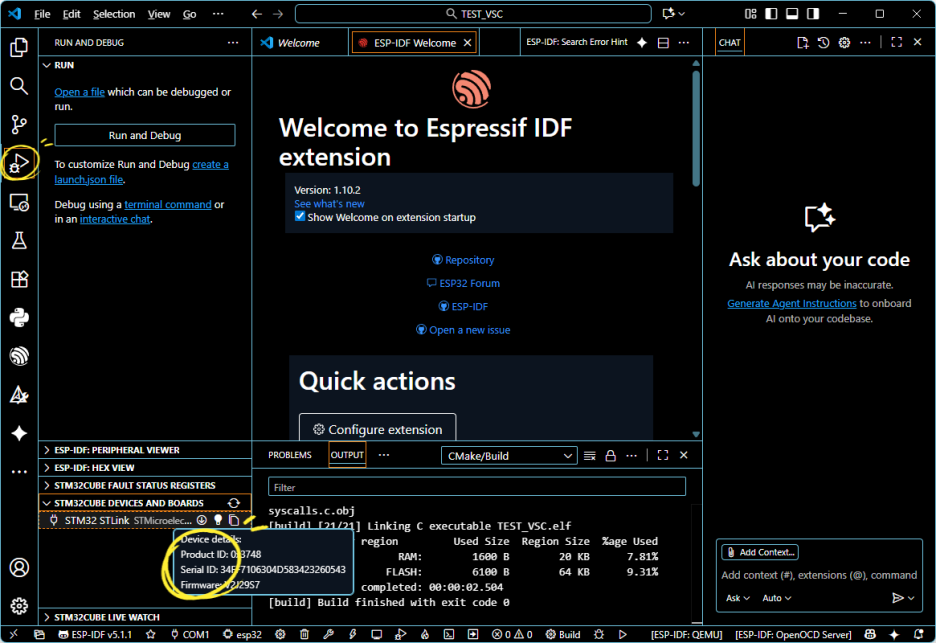Toggle bottom panel visibility
The image size is (936, 643).
(792, 14)
